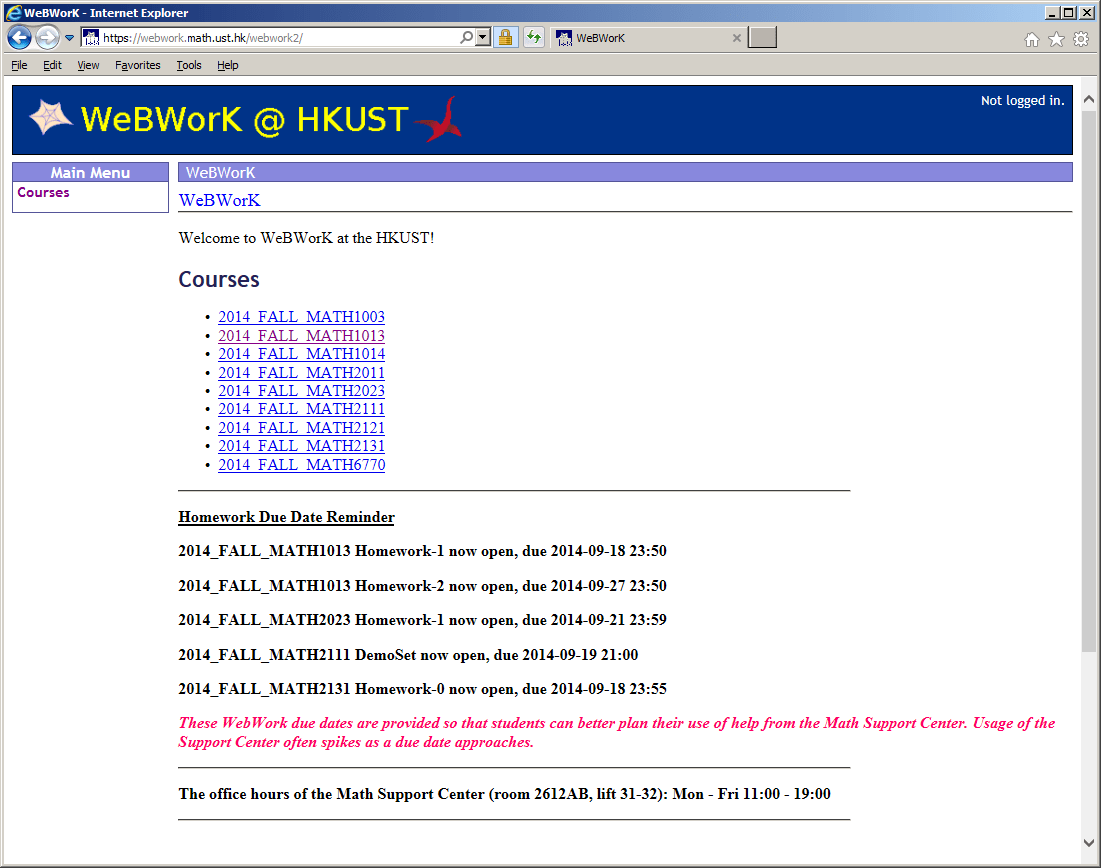Viewport: 1101px width, 868px height.
Task: Click the 'Welcome to WeBWorK at the HKUST!' text
Action: coord(306,238)
